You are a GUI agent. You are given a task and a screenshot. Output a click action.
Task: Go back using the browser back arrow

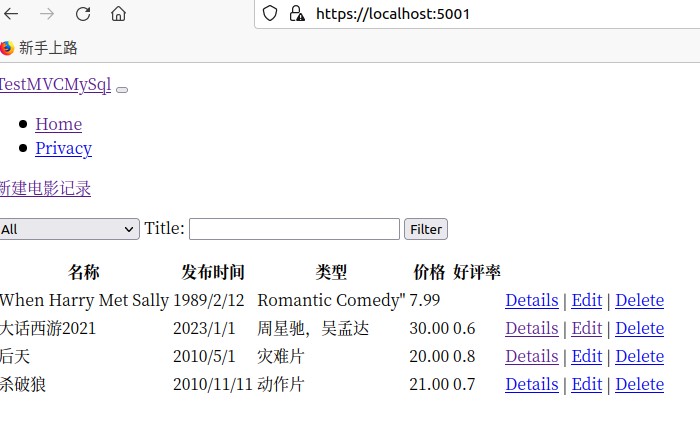tap(11, 14)
